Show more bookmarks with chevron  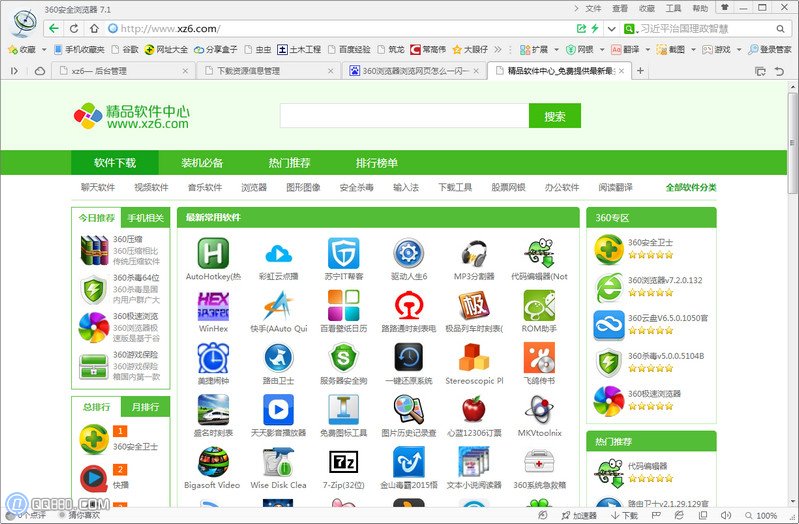(498, 49)
